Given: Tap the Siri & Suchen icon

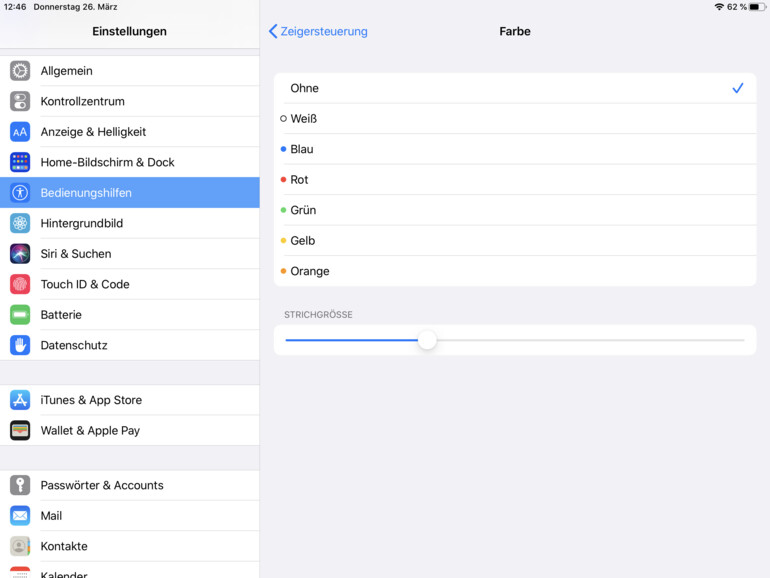Looking at the screenshot, I should [x=20, y=254].
